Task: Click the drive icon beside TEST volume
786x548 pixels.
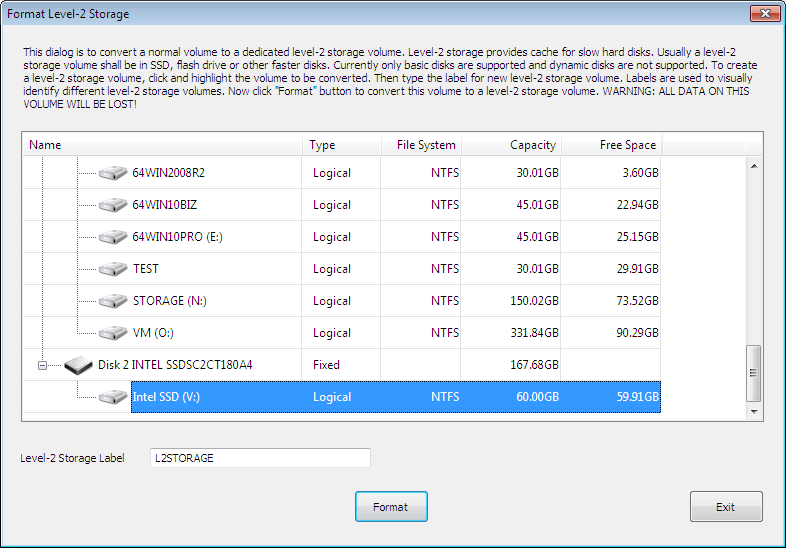Action: pos(113,269)
